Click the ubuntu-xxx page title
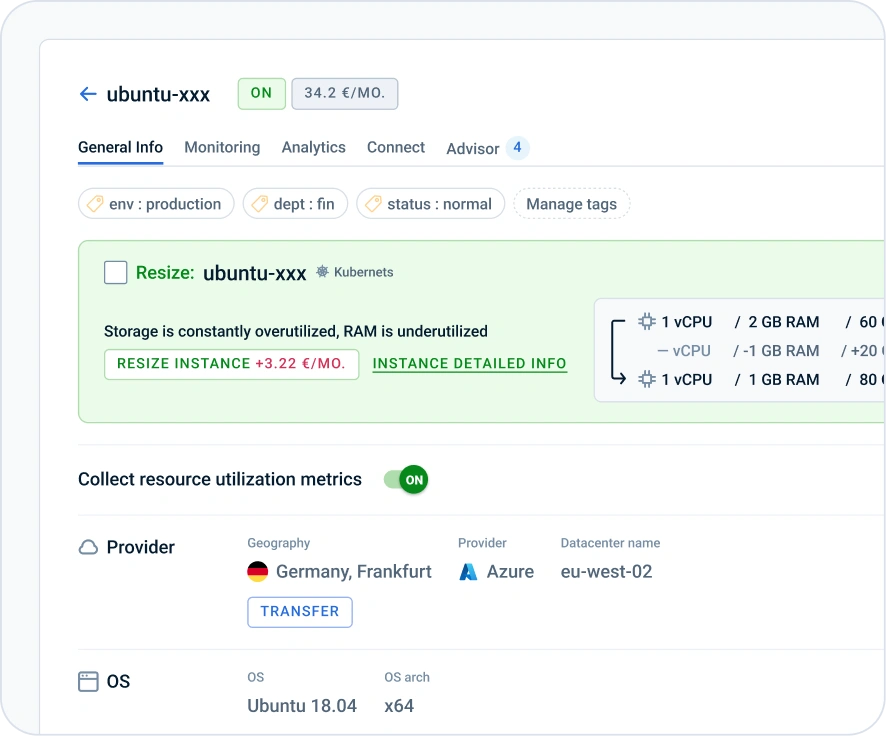 pos(158,94)
